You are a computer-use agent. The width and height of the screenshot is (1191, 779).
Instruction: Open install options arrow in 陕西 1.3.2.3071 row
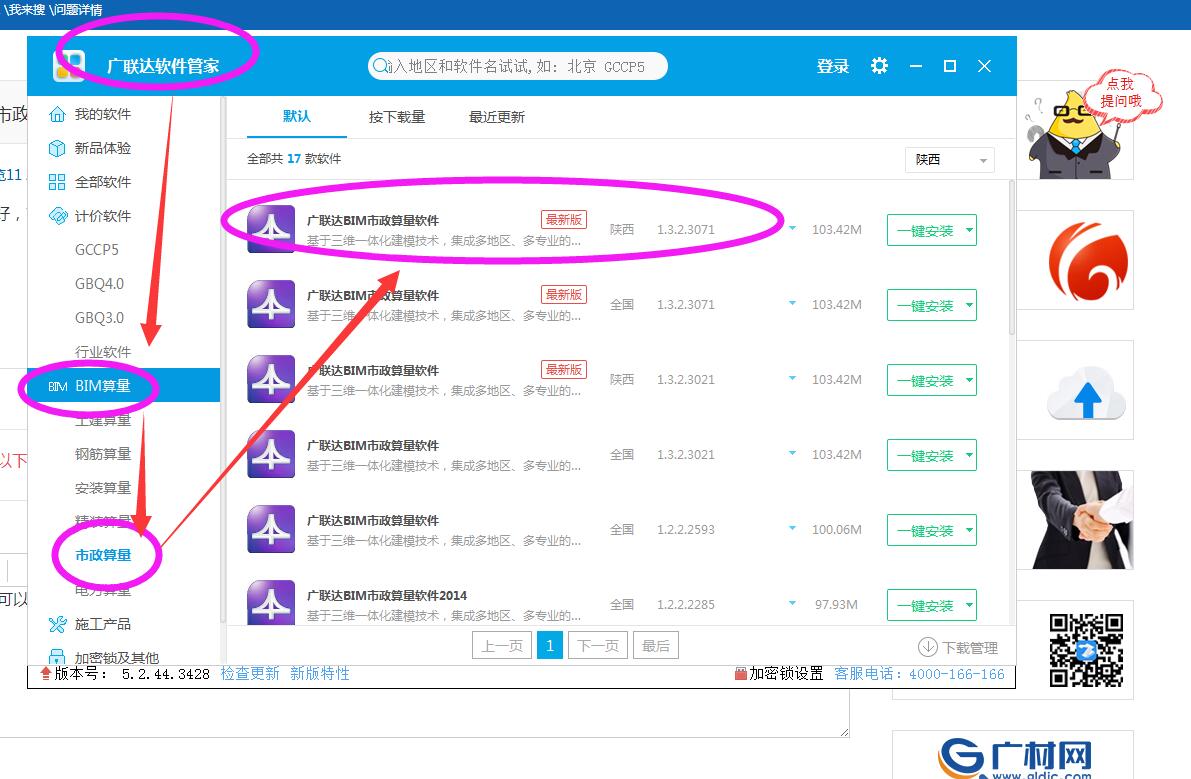coord(969,230)
